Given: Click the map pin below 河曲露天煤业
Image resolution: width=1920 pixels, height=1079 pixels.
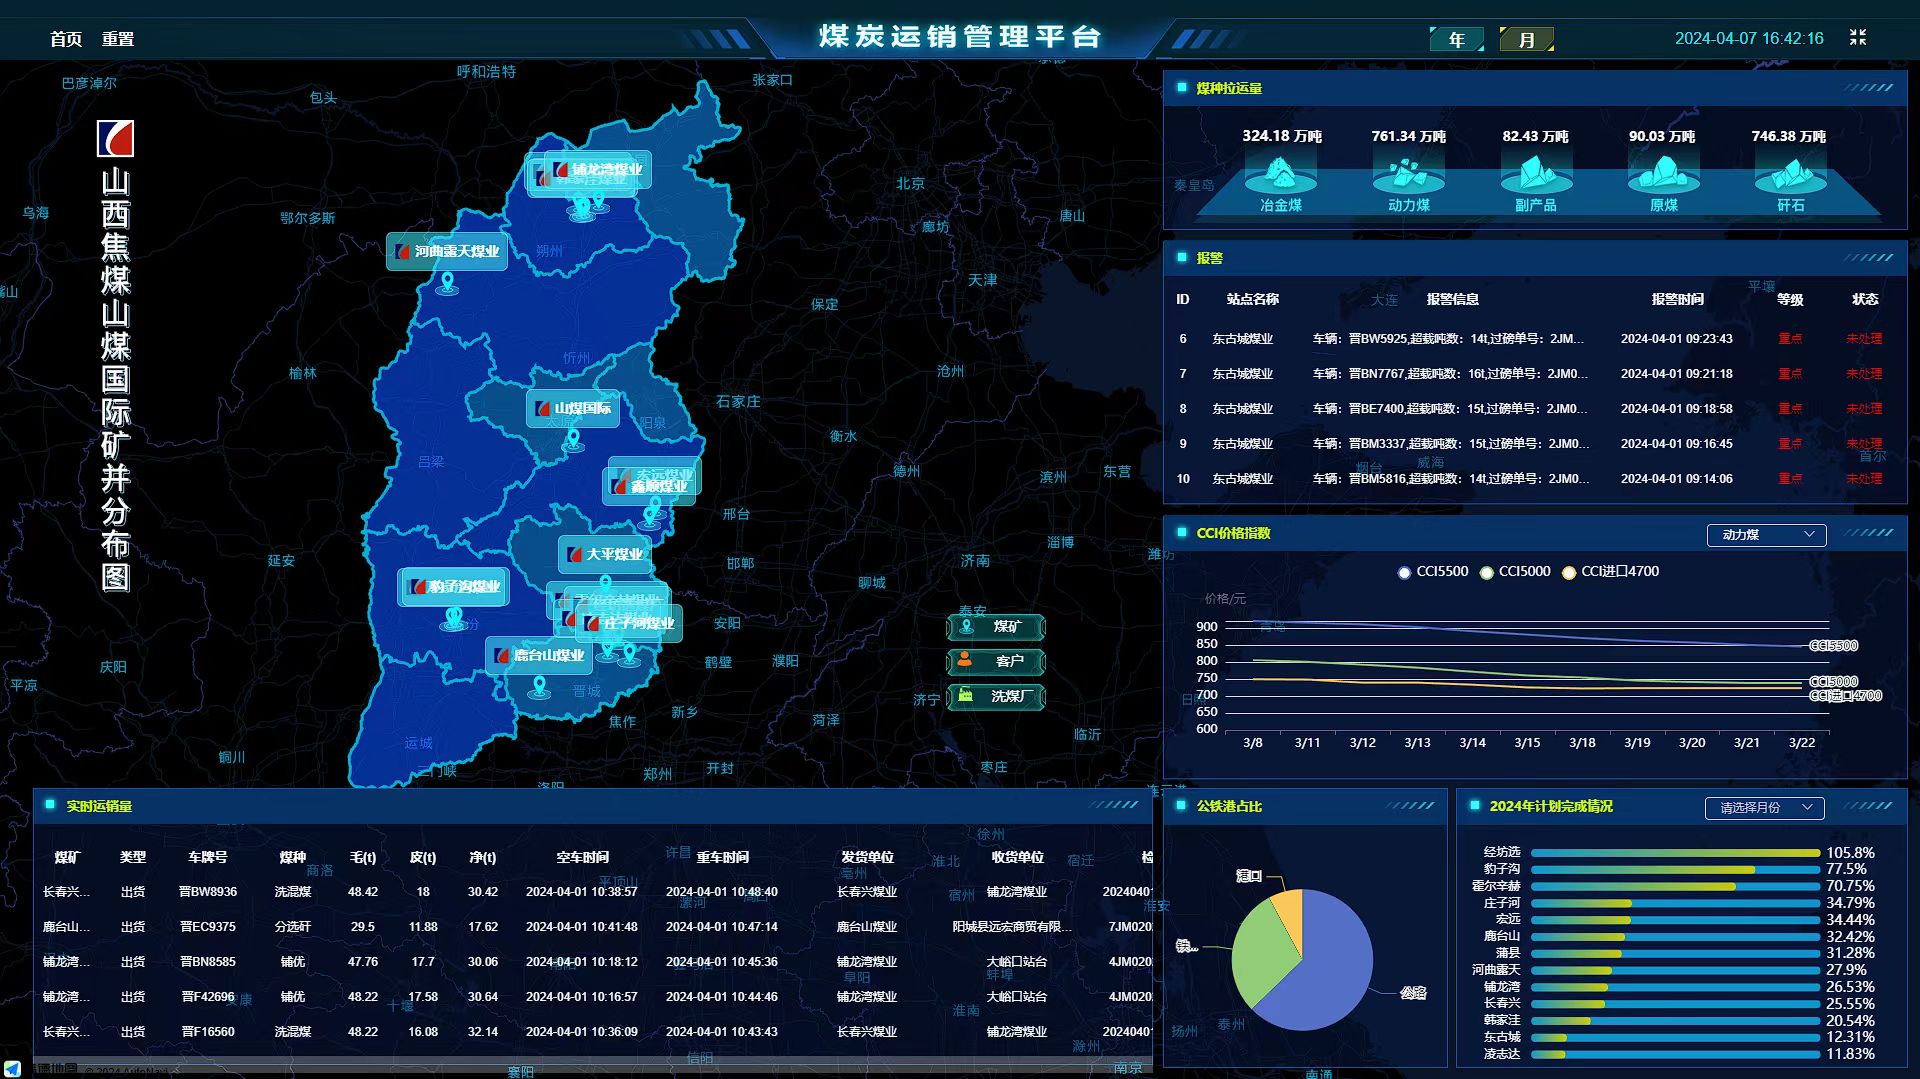Looking at the screenshot, I should click(448, 283).
